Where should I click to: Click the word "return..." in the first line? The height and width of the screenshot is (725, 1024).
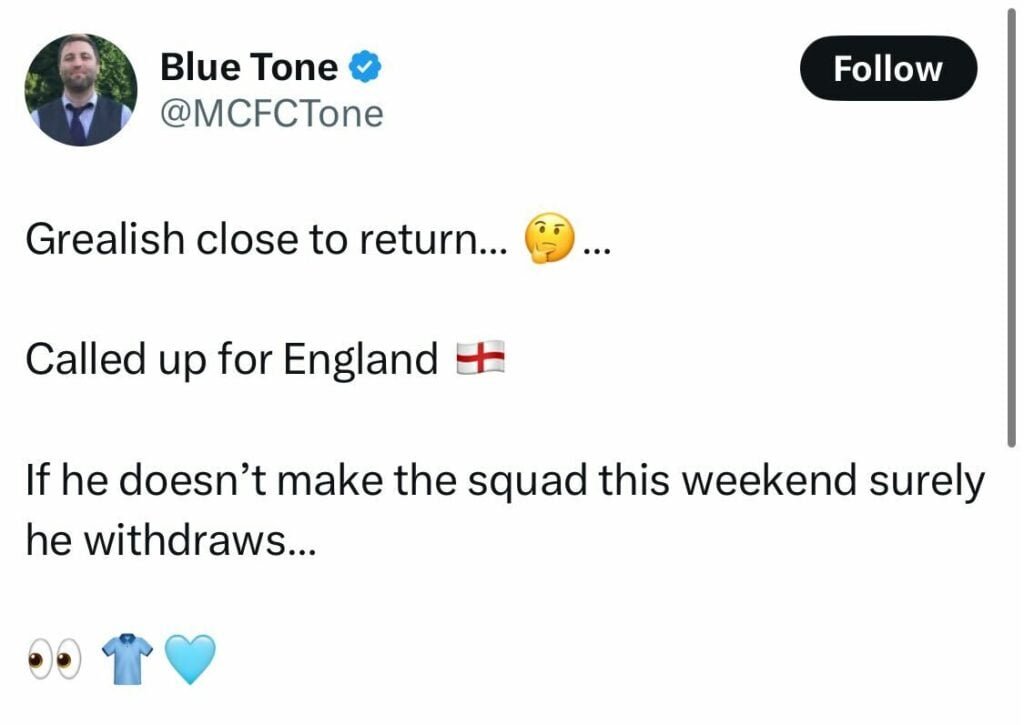pyautogui.click(x=452, y=240)
